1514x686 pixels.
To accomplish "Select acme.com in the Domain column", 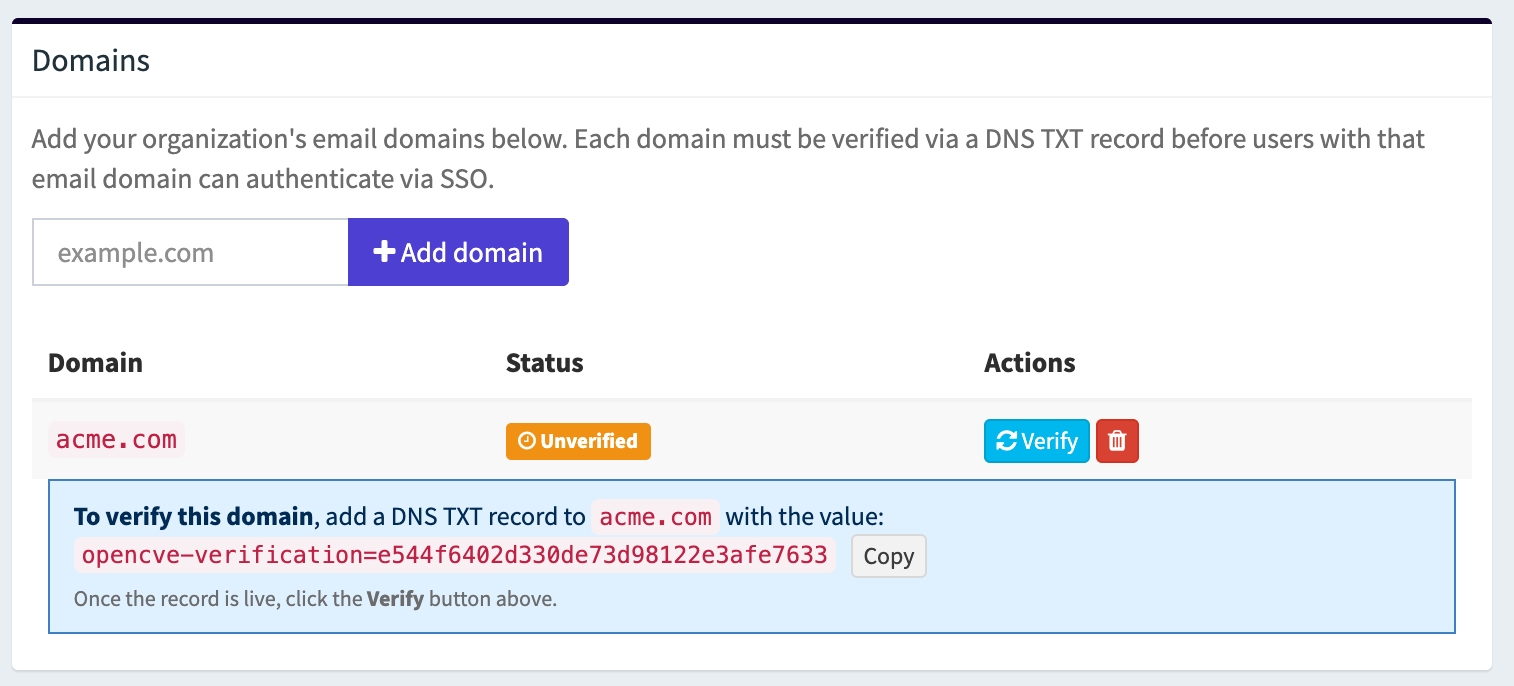I will (116, 440).
